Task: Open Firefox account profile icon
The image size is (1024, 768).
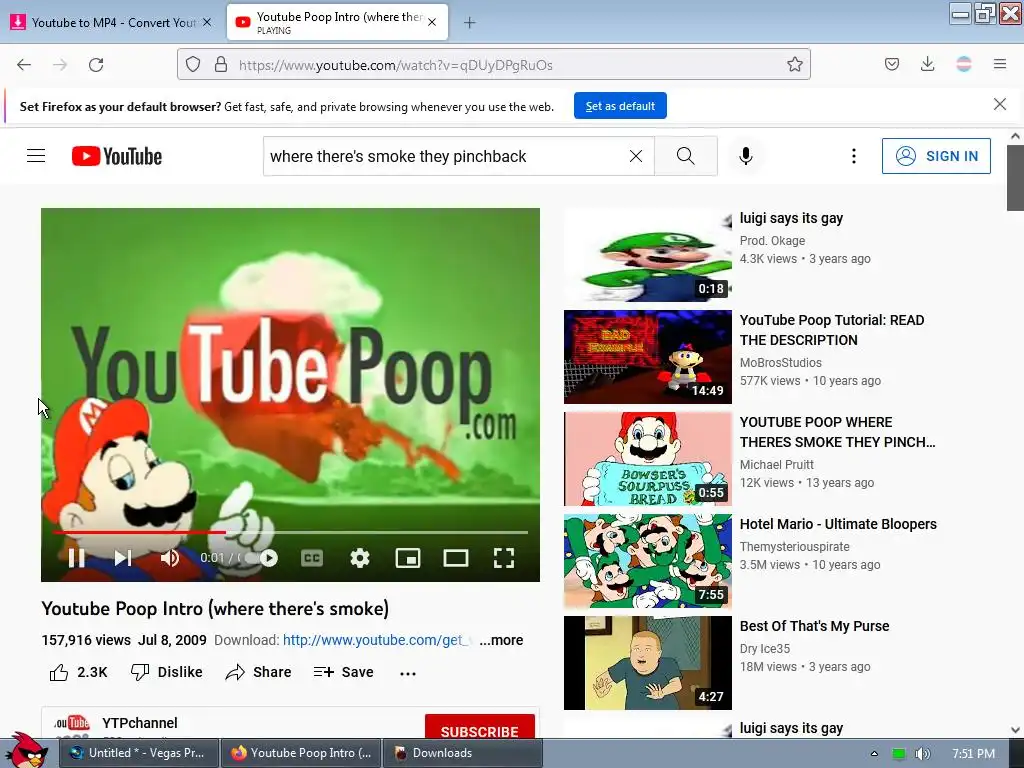Action: pos(964,64)
